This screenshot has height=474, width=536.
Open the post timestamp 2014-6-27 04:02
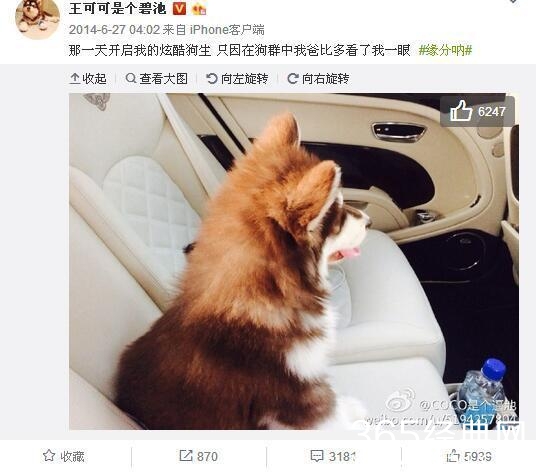(114, 30)
